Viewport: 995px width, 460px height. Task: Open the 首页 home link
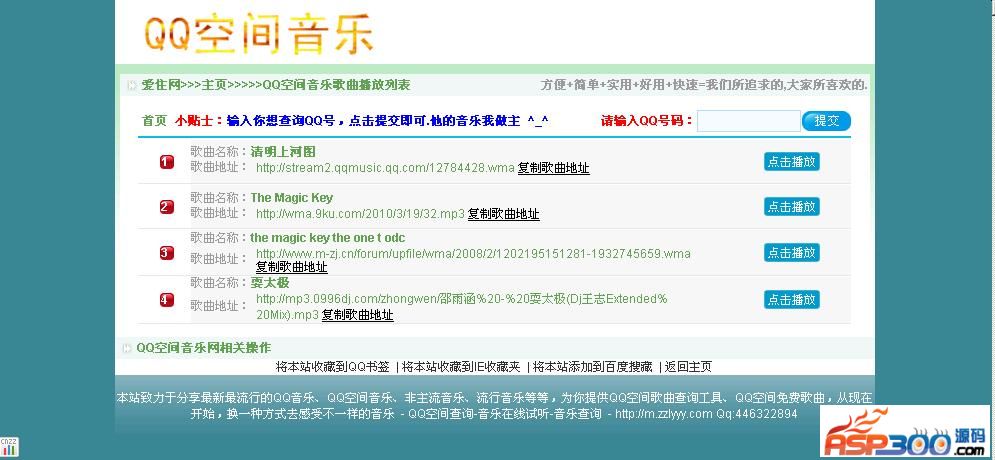pos(154,121)
